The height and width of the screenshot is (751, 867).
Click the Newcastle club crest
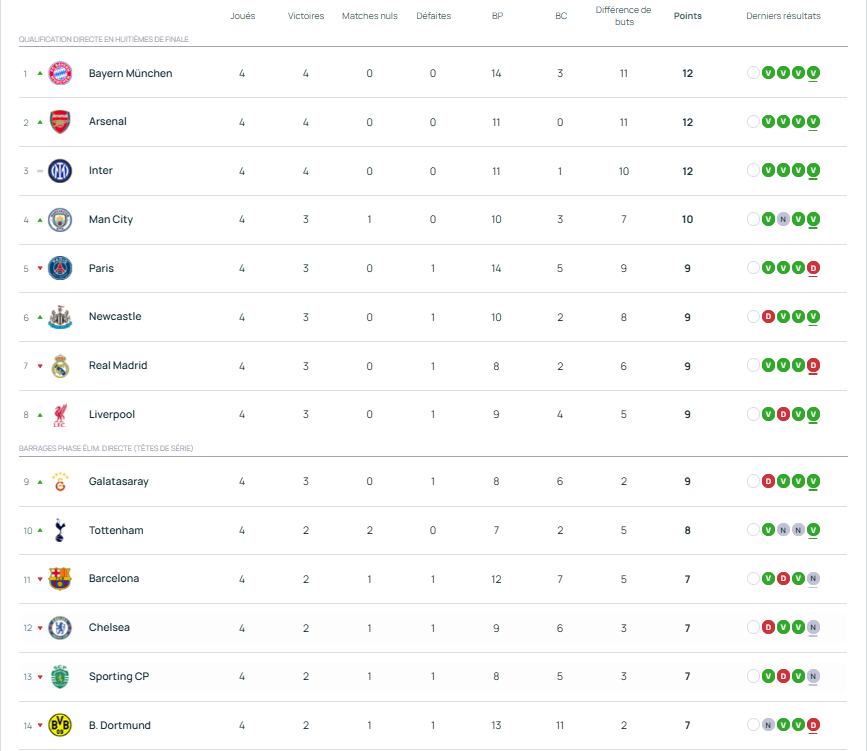[x=61, y=317]
